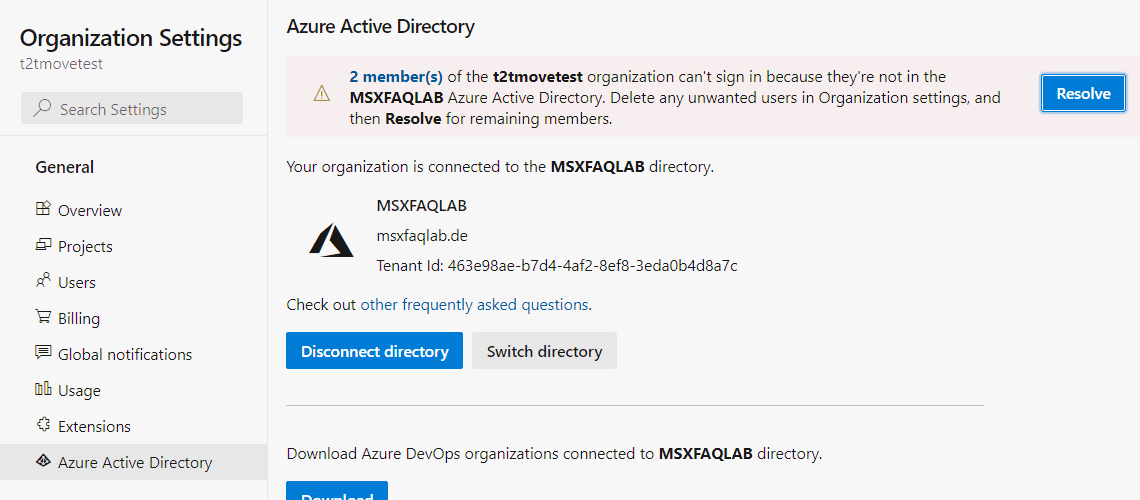Screen dimensions: 1140x500
Task: Open other frequently asked questions link
Action: point(474,305)
